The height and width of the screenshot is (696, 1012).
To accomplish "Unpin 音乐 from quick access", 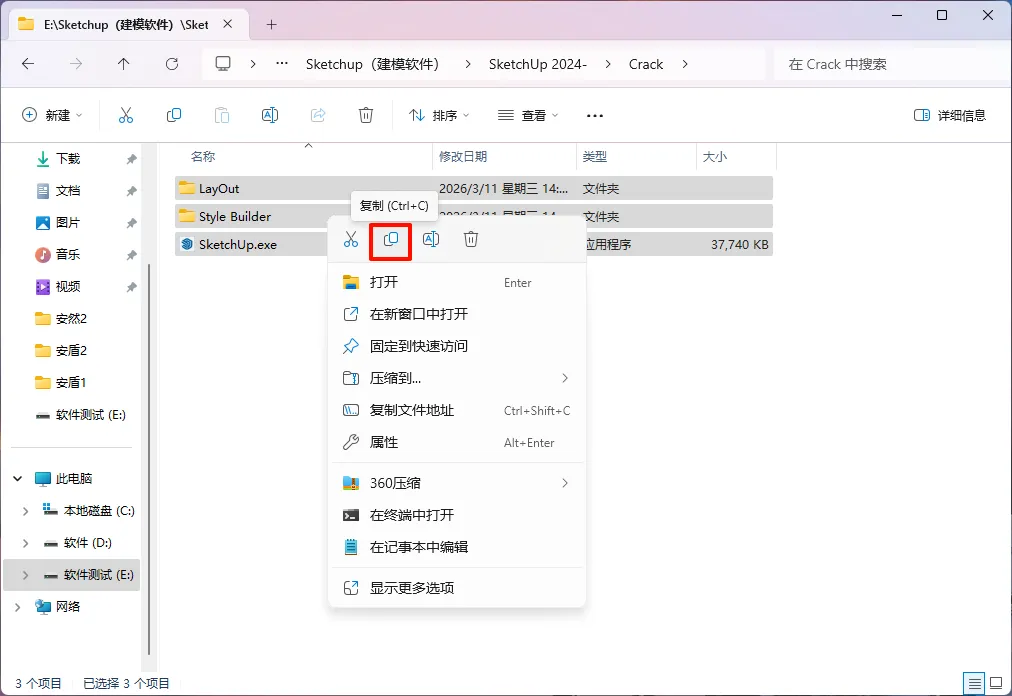I will click(x=131, y=255).
